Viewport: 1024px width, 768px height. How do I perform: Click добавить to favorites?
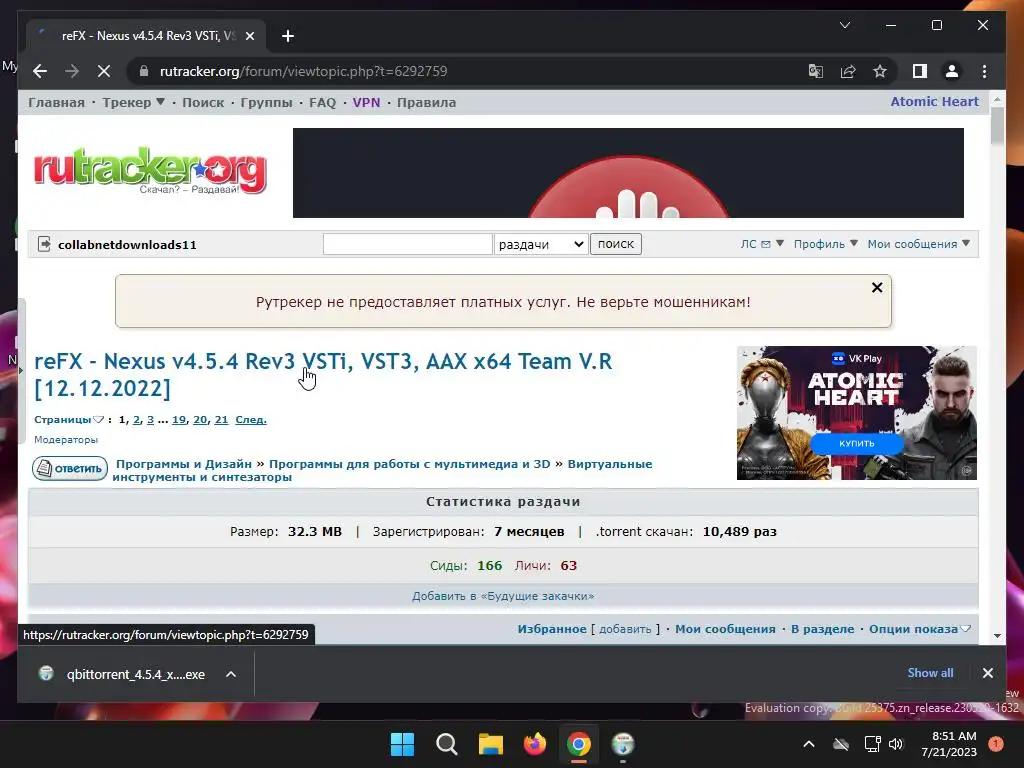coord(625,629)
